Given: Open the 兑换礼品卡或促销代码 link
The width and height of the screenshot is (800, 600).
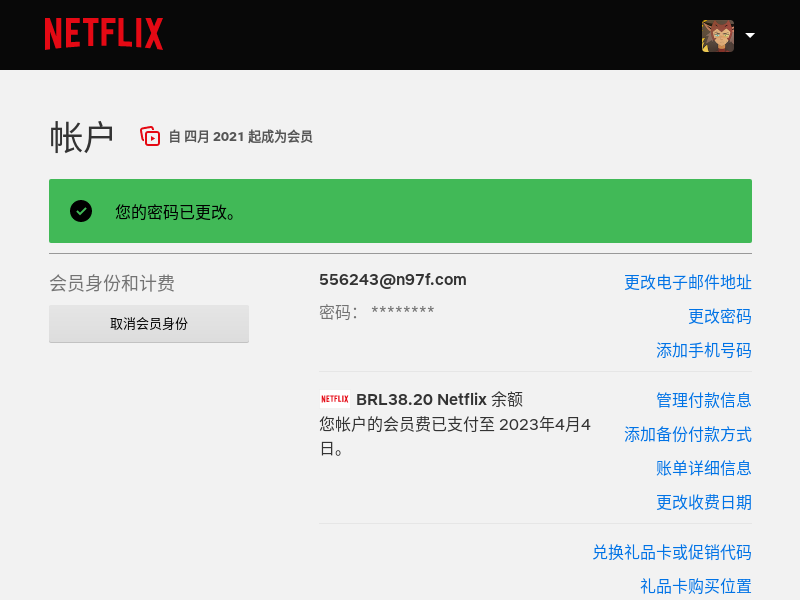Looking at the screenshot, I should coord(672,553).
